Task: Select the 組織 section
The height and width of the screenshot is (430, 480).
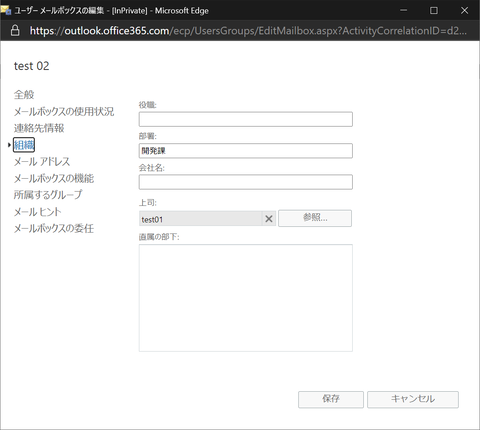Action: 24,145
